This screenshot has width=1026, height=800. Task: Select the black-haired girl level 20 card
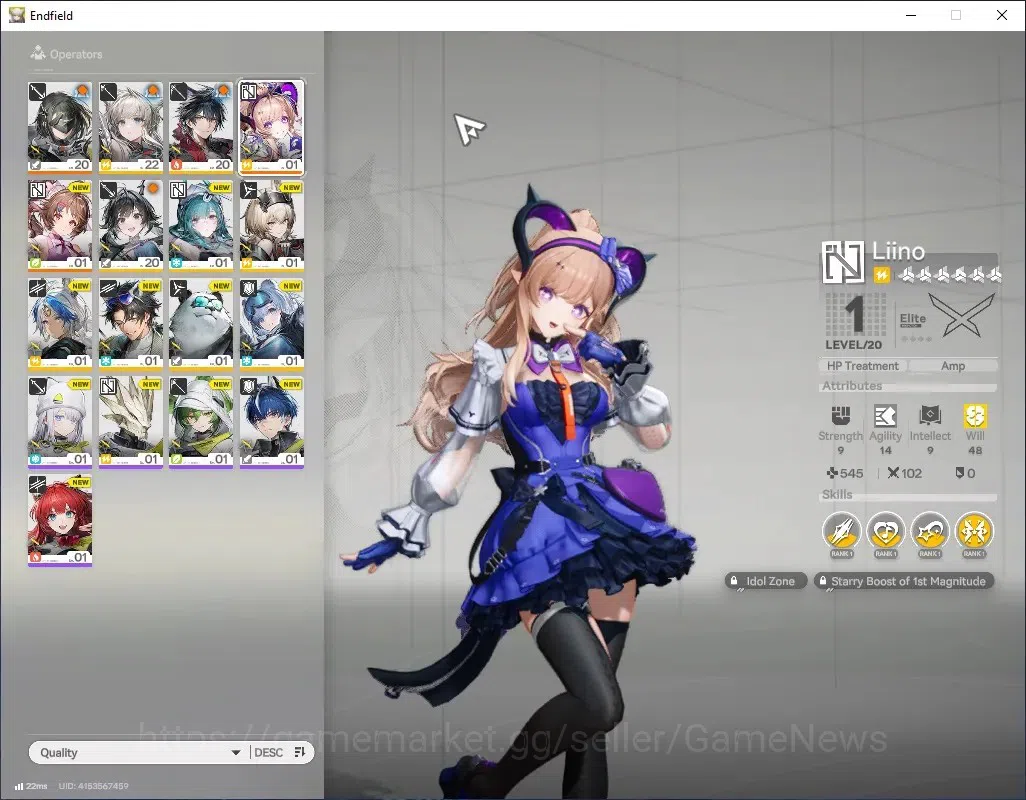(x=130, y=225)
